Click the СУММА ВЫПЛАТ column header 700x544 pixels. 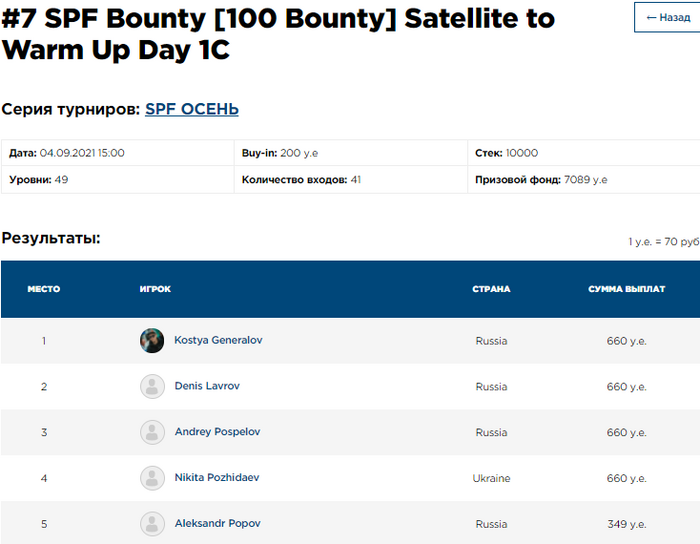[x=626, y=289]
